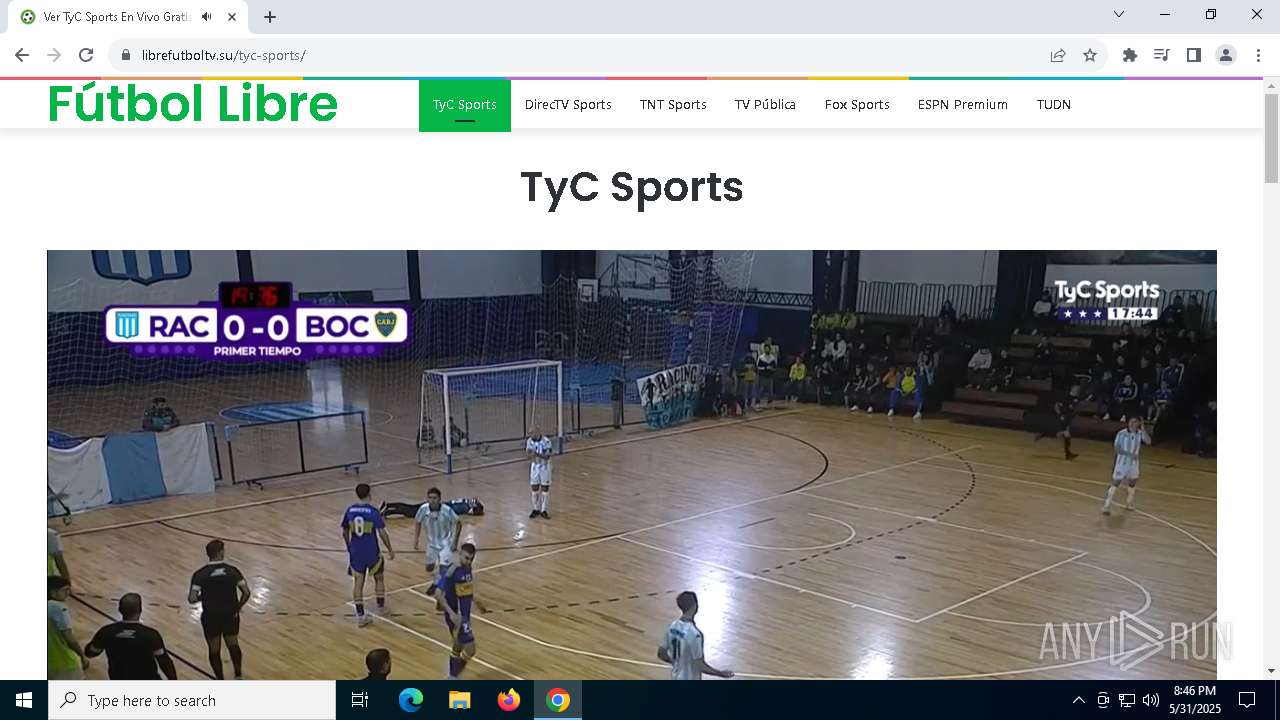Image resolution: width=1280 pixels, height=720 pixels.
Task: Go forward in browser history
Action: click(x=54, y=55)
